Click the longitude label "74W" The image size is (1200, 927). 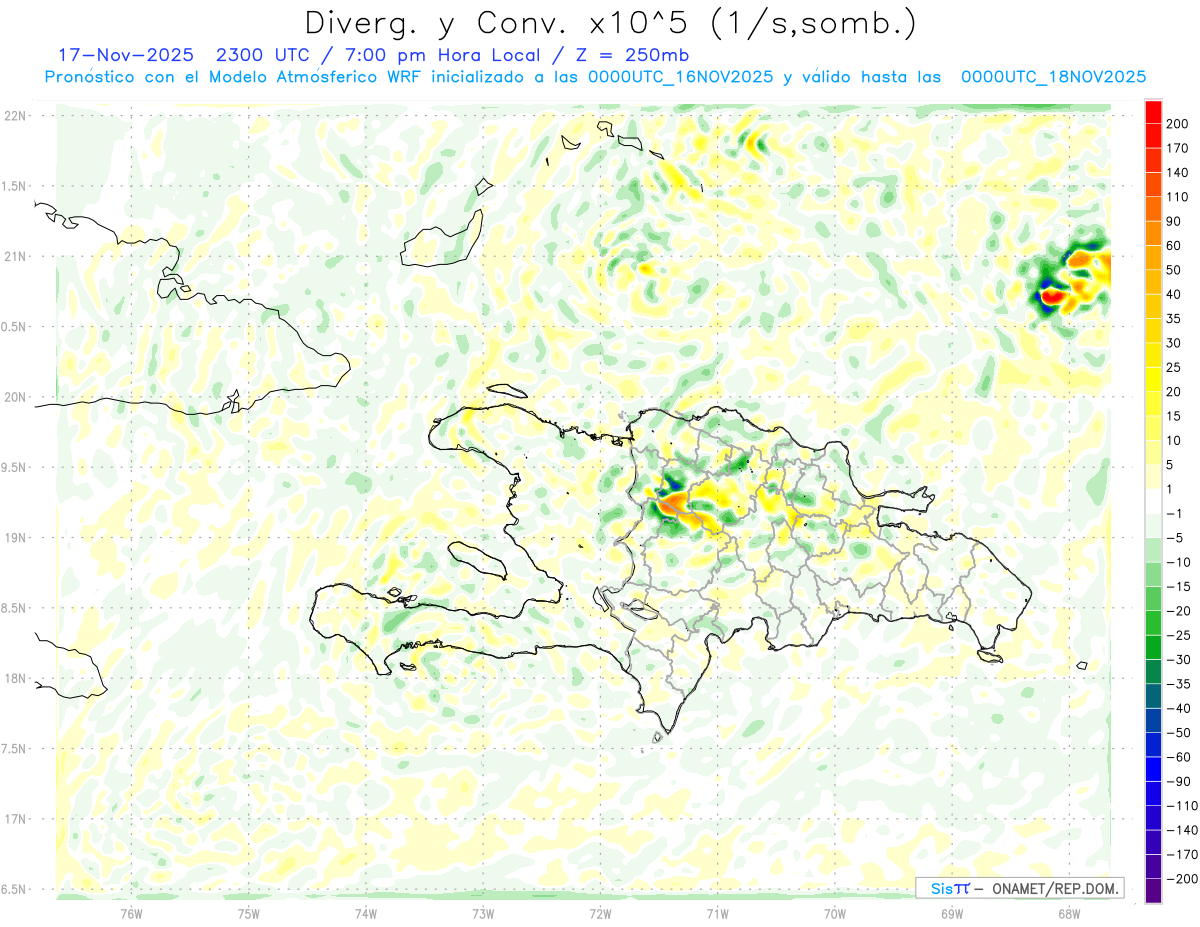pos(366,912)
